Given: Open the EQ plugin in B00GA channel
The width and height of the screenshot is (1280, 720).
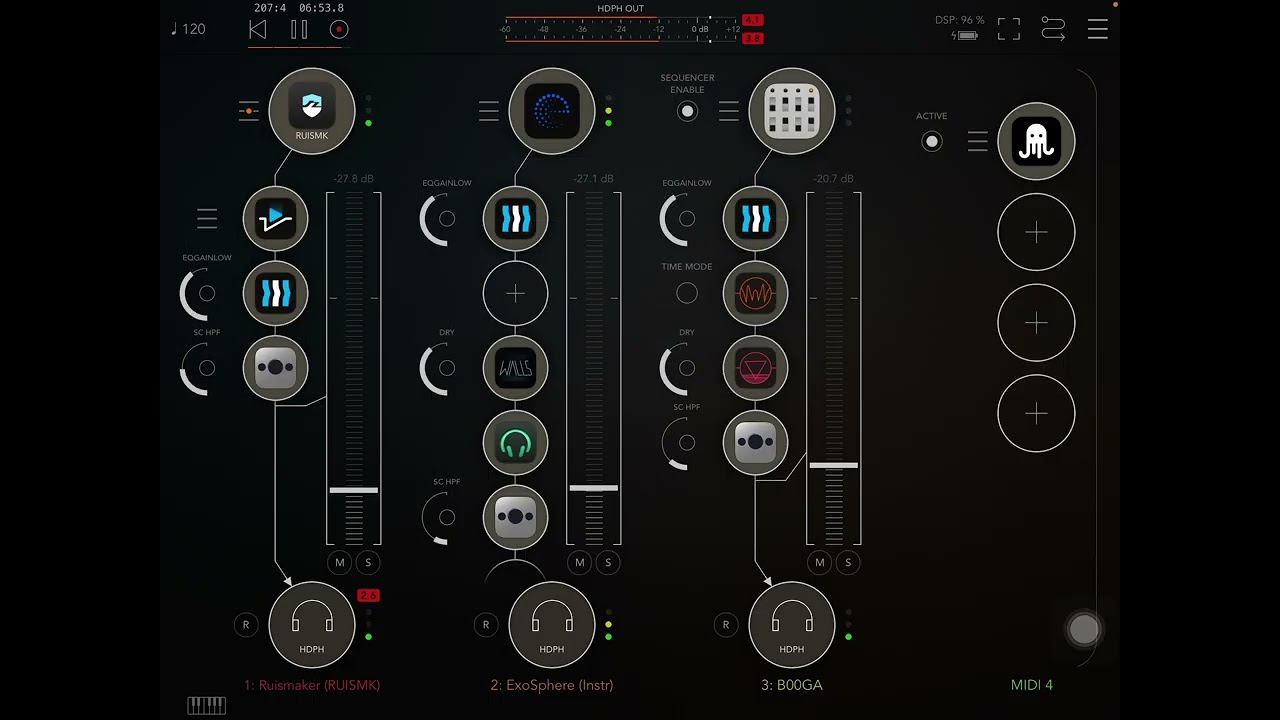Looking at the screenshot, I should 756,218.
